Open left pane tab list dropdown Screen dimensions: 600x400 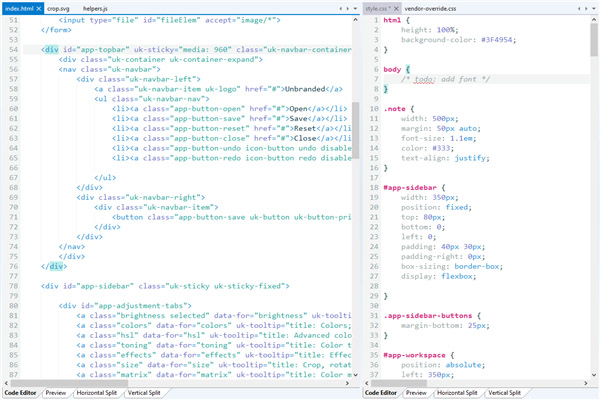pyautogui.click(x=355, y=8)
